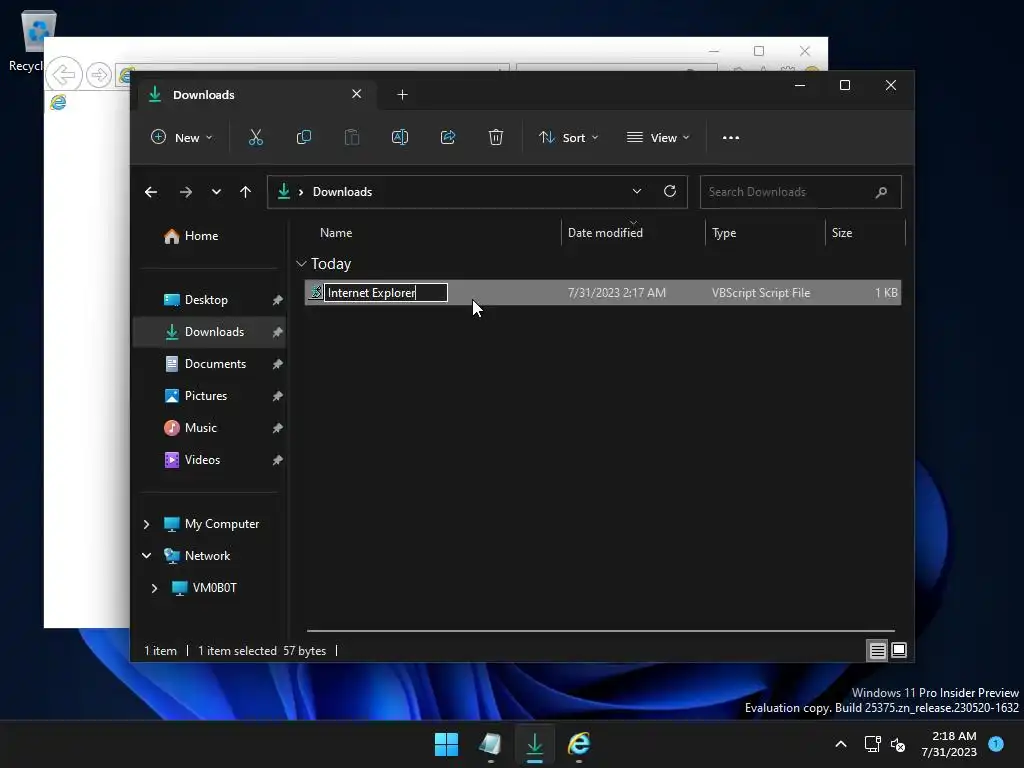Go forward with the right arrow
The height and width of the screenshot is (768, 1024).
point(185,192)
